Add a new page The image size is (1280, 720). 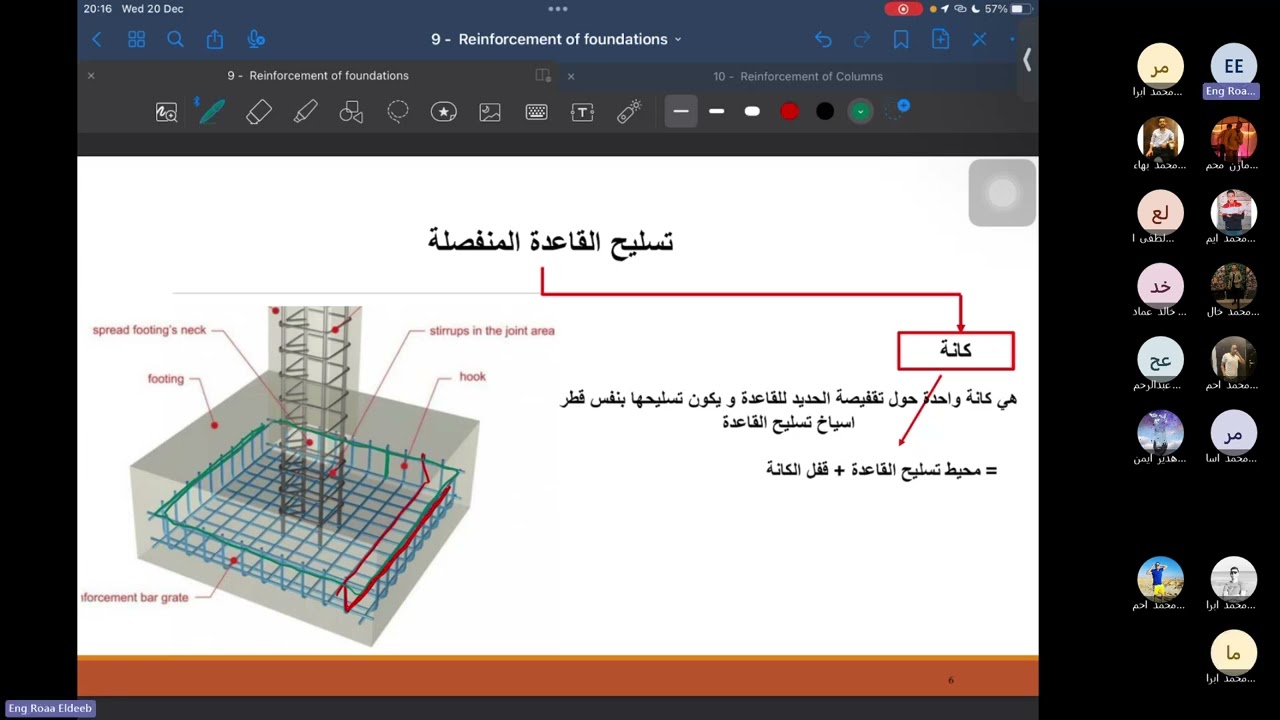coord(940,39)
